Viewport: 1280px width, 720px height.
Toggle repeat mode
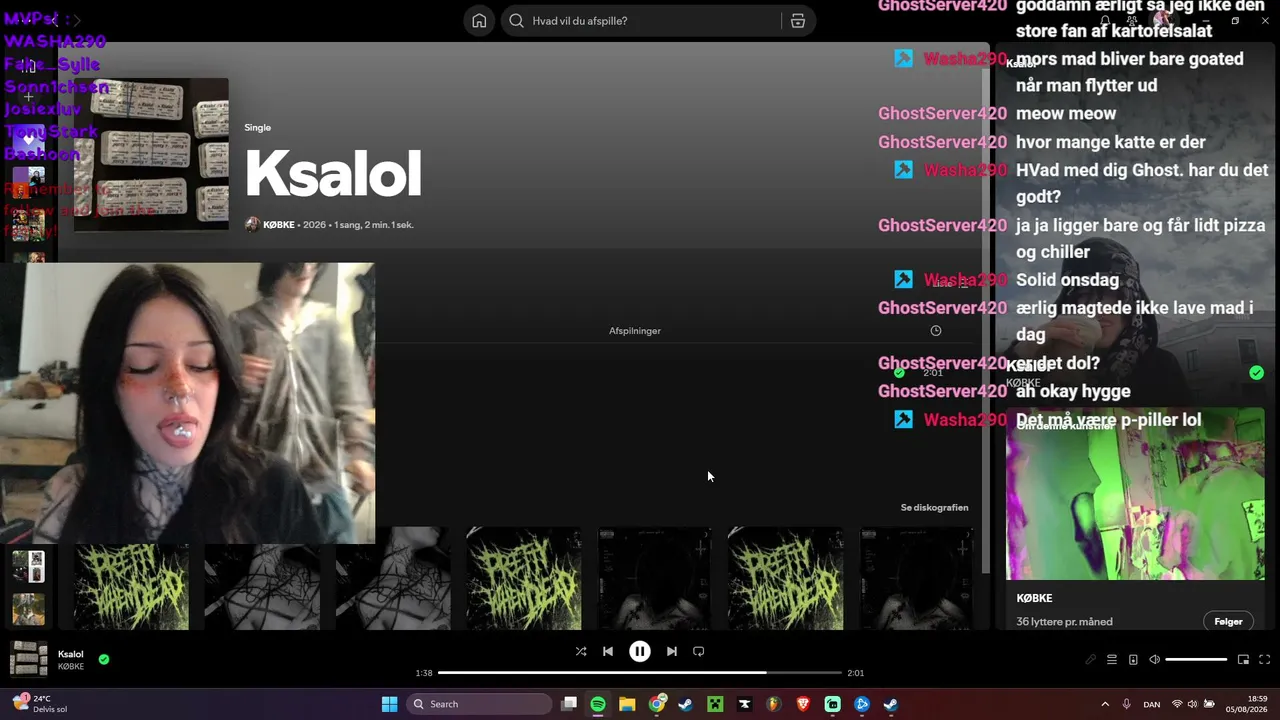pos(699,651)
